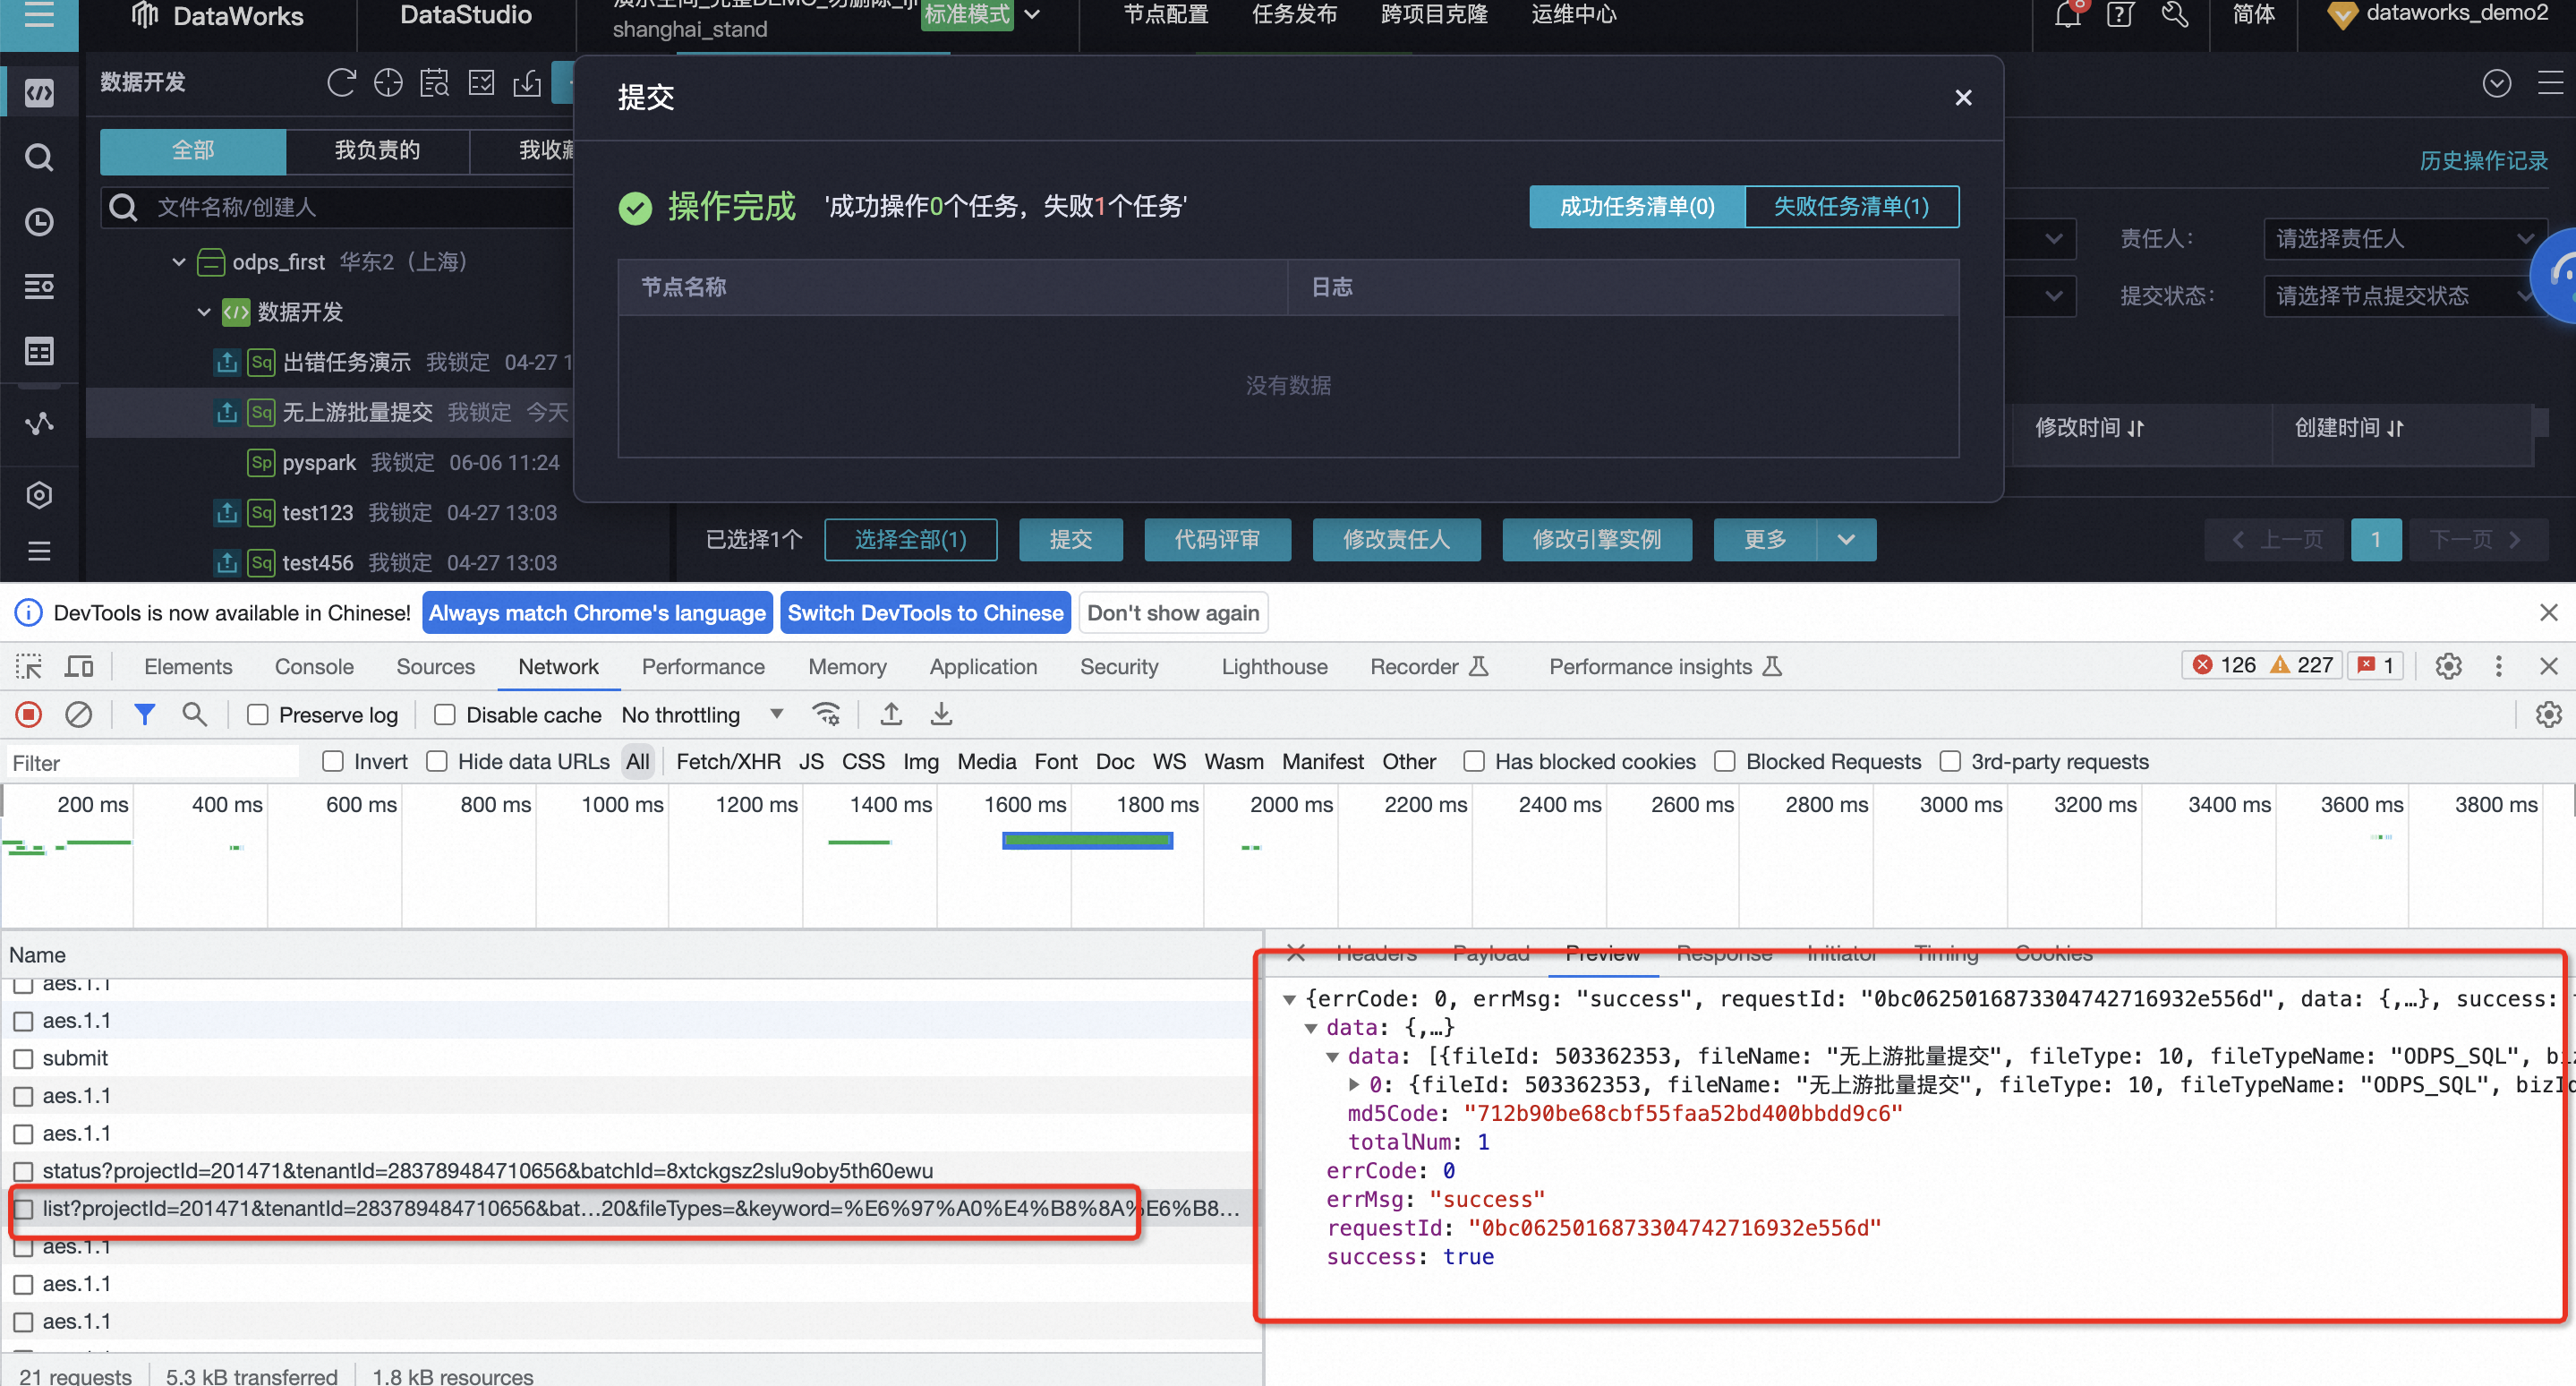Screen dimensions: 2576x1386
Task: Check Blocked Requests checkbox
Action: tap(1725, 762)
